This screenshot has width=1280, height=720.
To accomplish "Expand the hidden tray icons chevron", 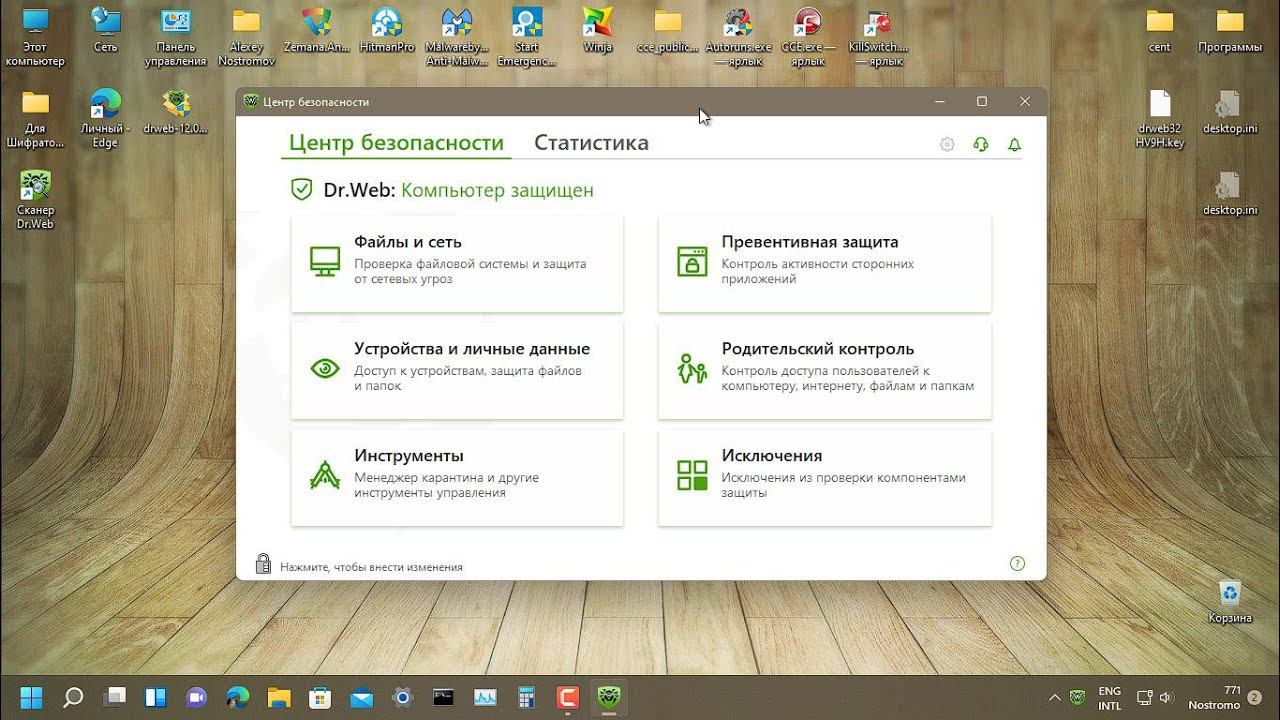I will coord(1054,697).
